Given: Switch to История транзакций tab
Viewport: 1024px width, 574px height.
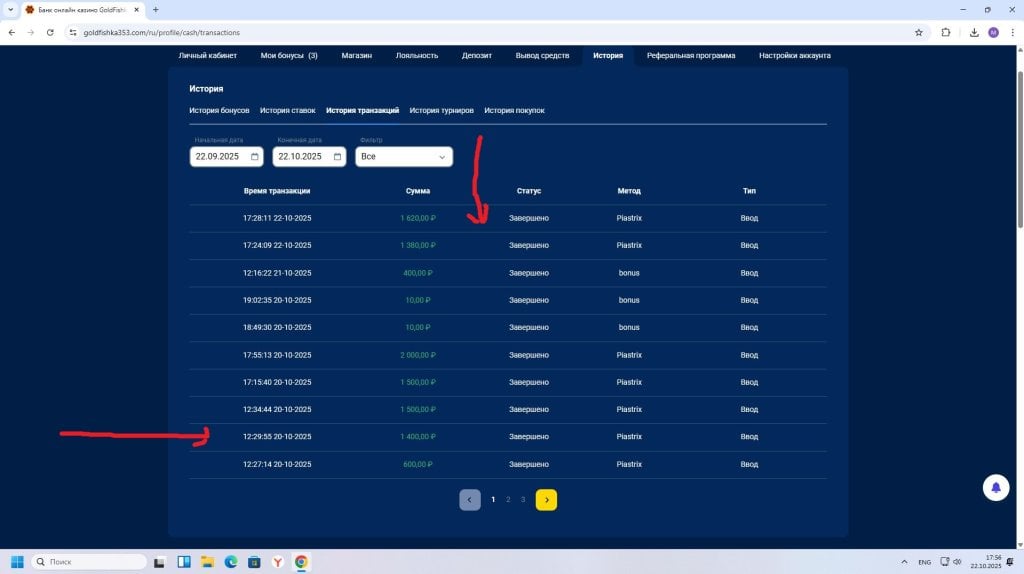Looking at the screenshot, I should pos(362,110).
